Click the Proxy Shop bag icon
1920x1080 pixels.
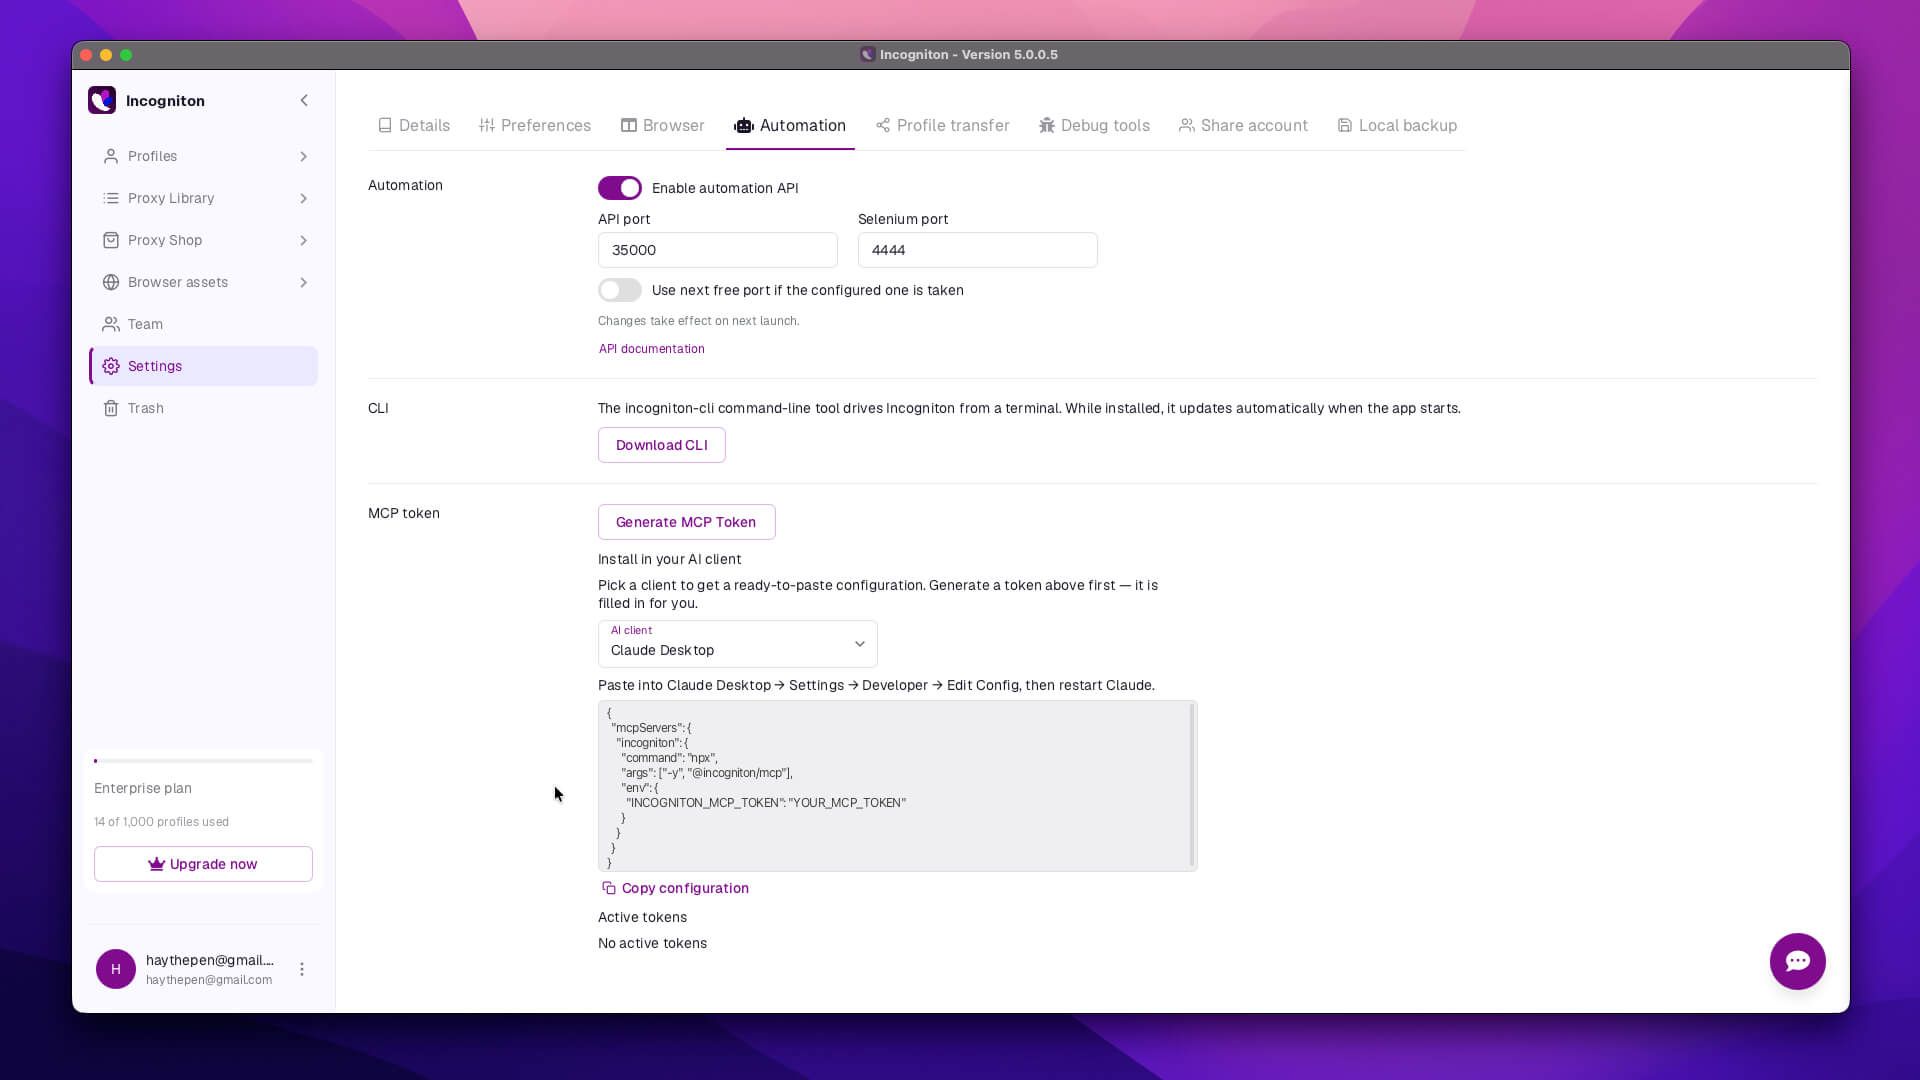tap(111, 240)
